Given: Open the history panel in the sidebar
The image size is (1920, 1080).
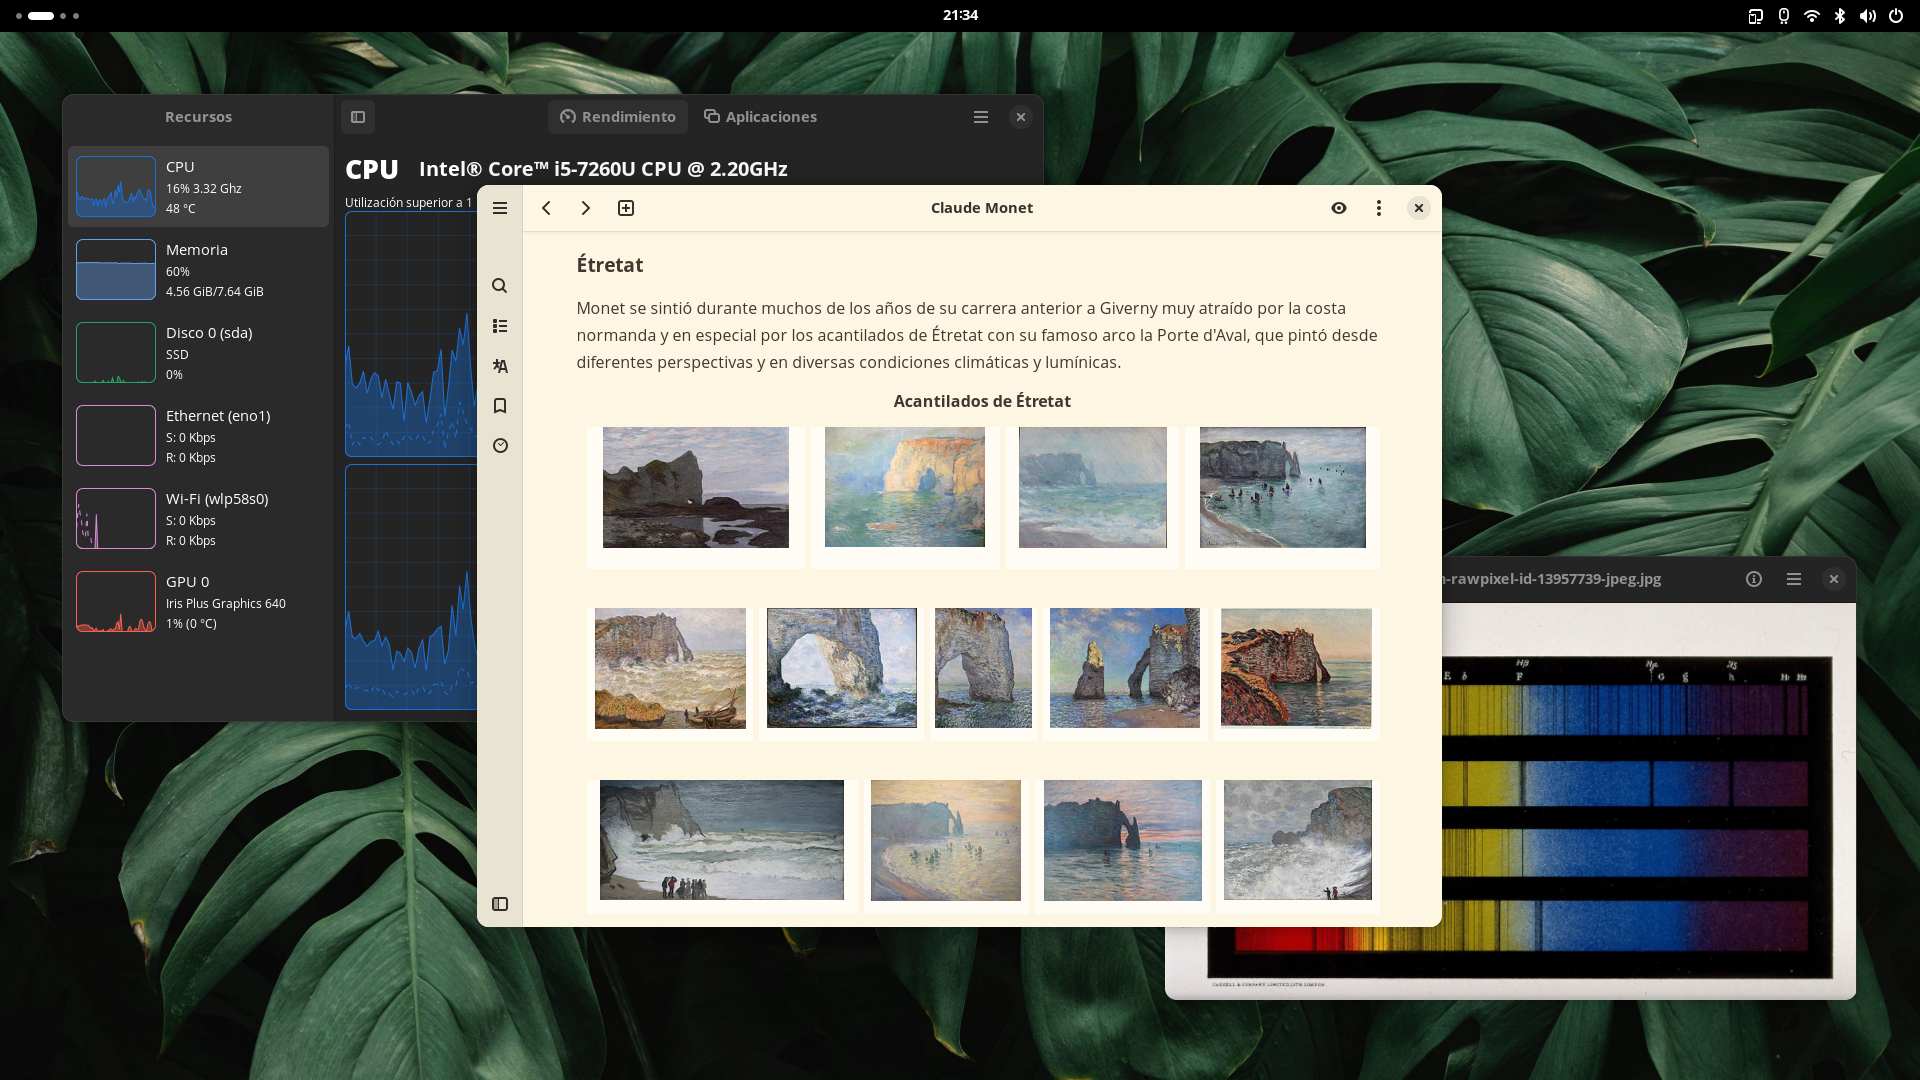Looking at the screenshot, I should pyautogui.click(x=500, y=446).
